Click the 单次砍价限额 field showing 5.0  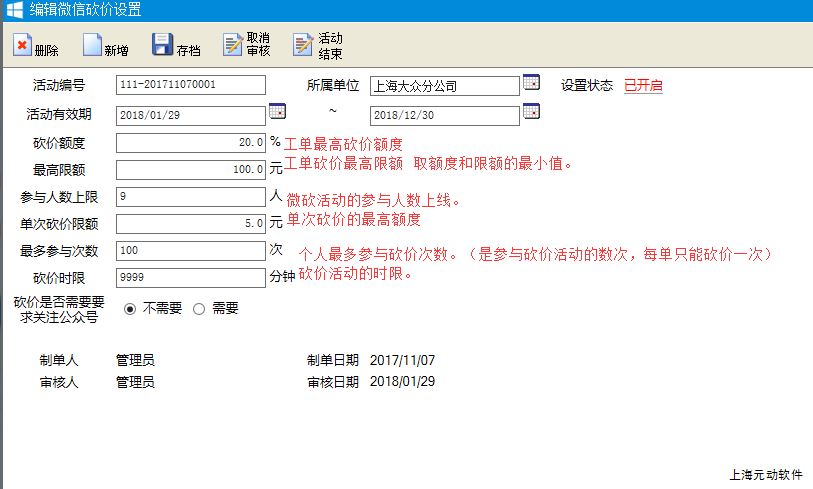(x=191, y=224)
